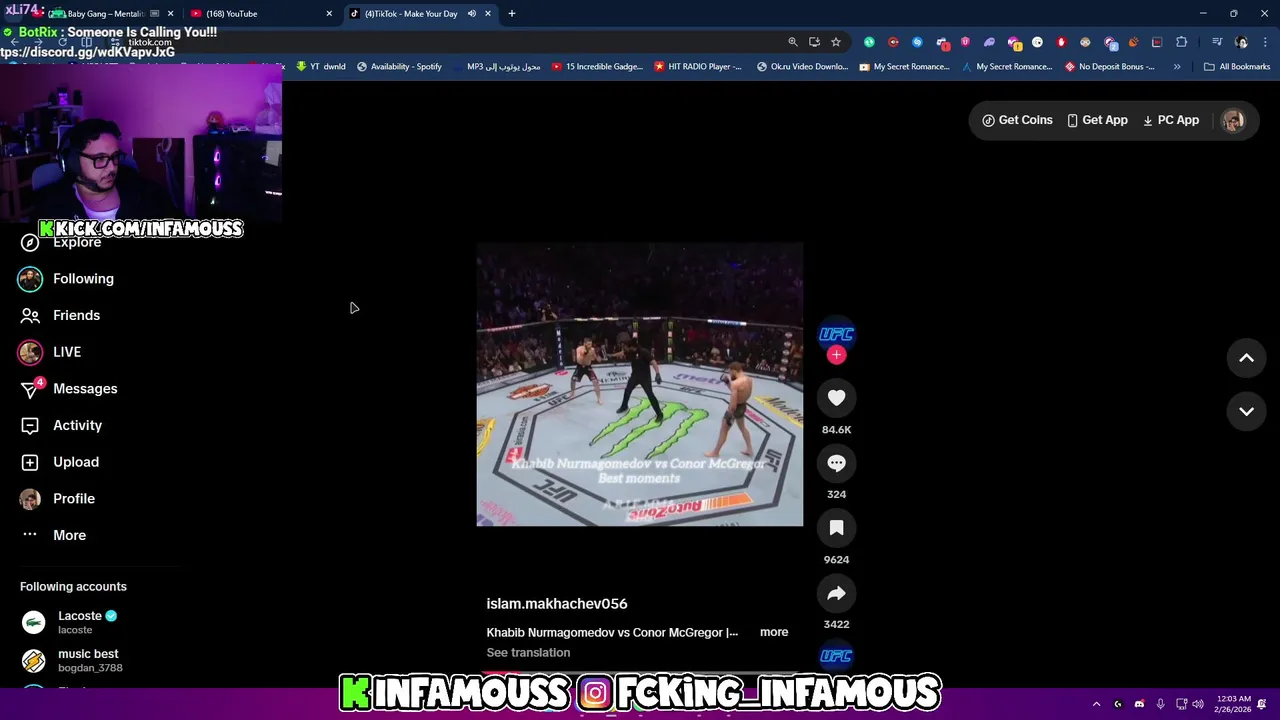Open the All Bookmarks folder
This screenshot has height=720, width=1280.
click(1237, 67)
